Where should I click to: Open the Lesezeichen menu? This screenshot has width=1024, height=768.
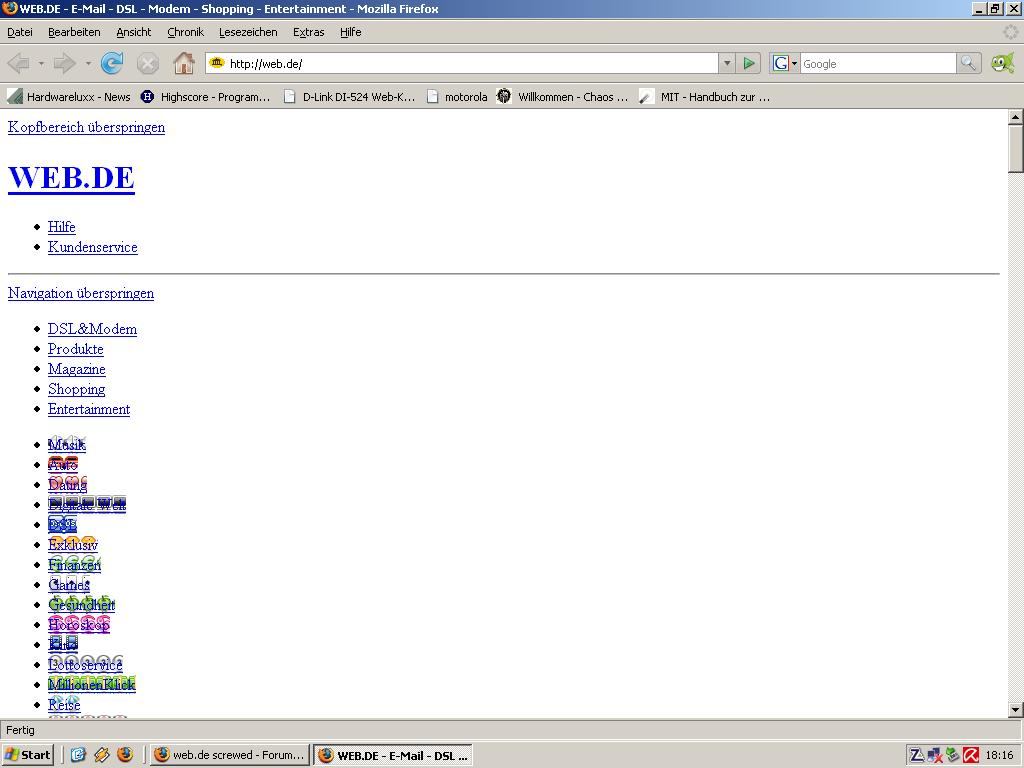(248, 32)
